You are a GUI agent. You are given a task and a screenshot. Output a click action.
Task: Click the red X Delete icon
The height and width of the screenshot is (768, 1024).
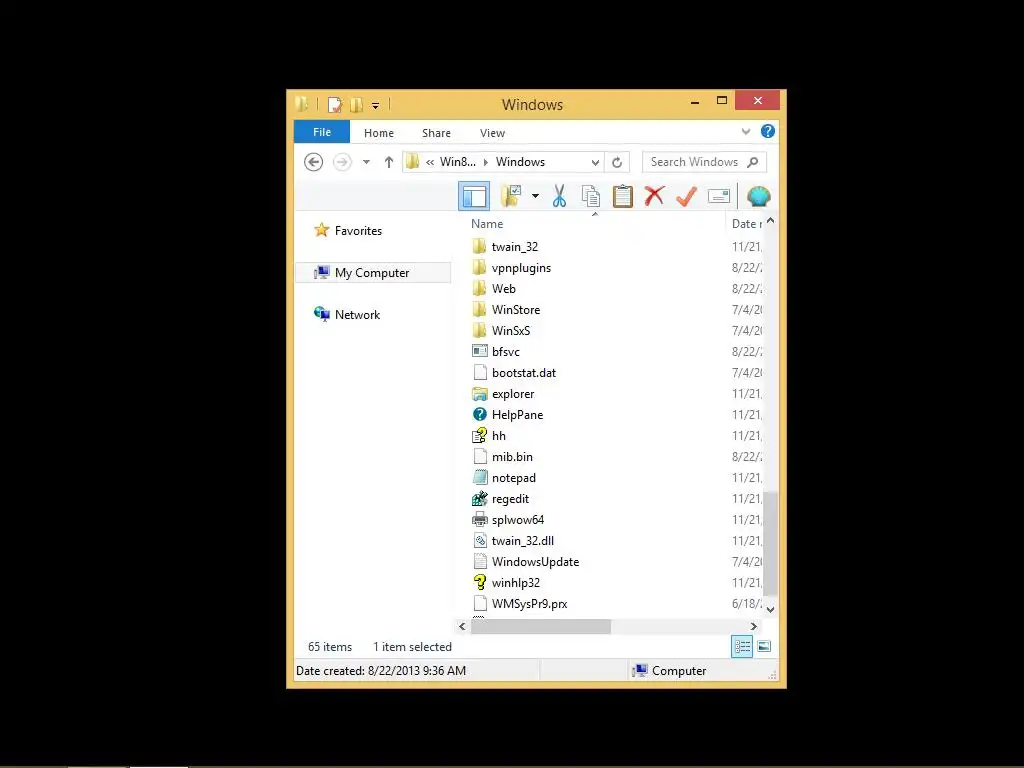click(x=654, y=196)
